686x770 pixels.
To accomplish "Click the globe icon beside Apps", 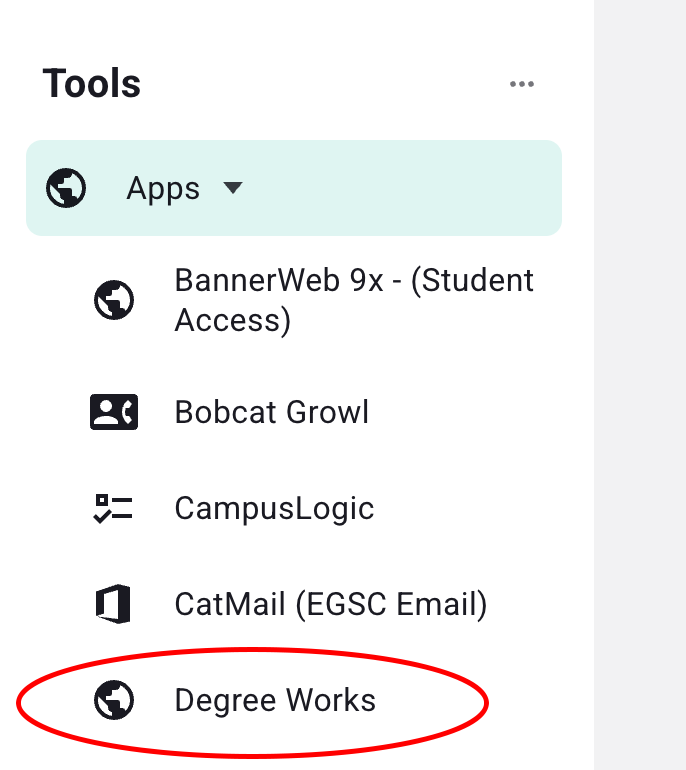I will [x=66, y=188].
